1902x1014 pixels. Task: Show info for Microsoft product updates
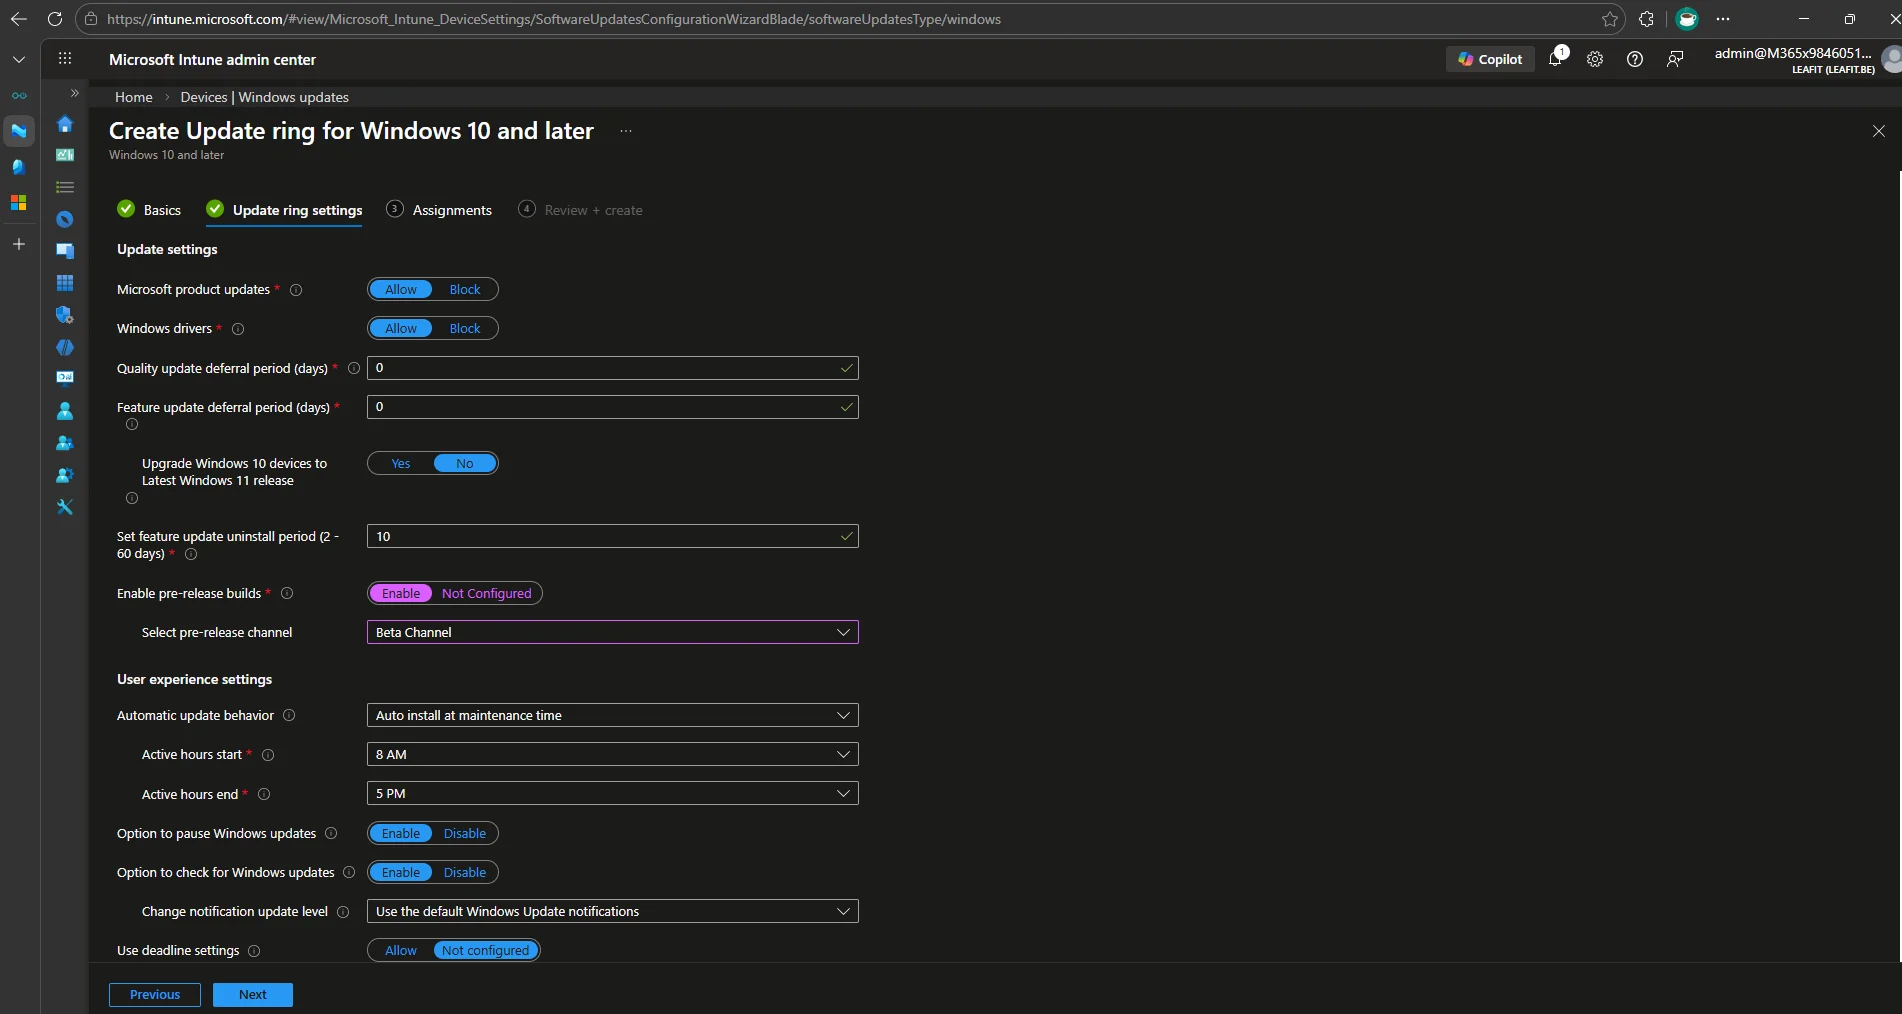tap(296, 290)
